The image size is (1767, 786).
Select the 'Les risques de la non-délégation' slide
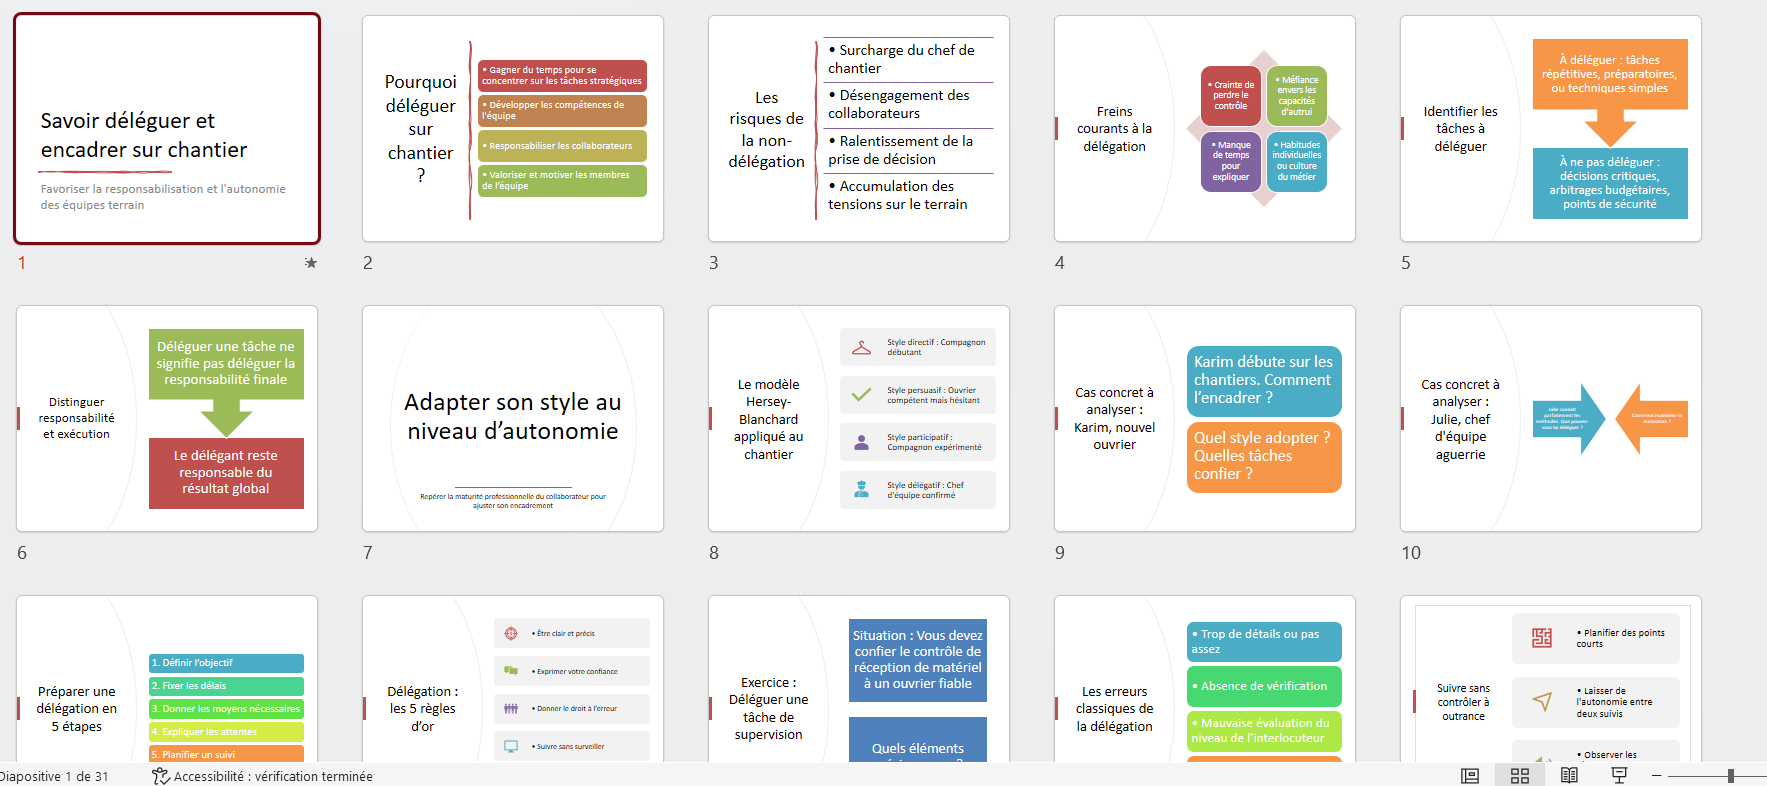tap(858, 129)
